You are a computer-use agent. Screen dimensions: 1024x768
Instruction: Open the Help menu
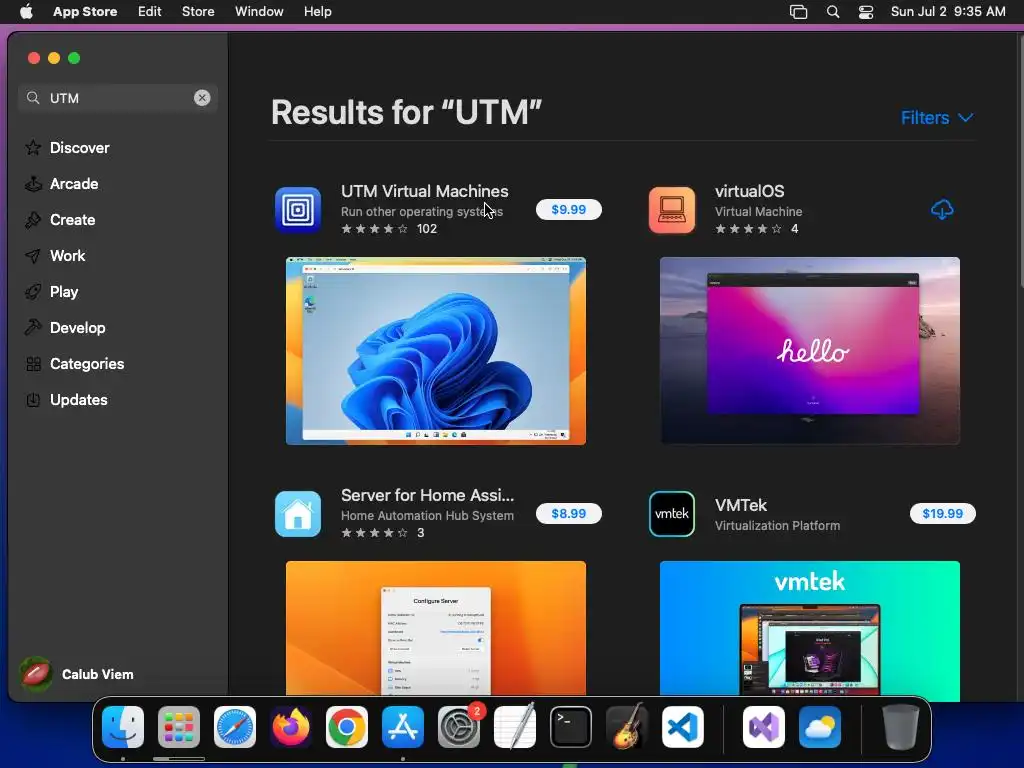[317, 12]
